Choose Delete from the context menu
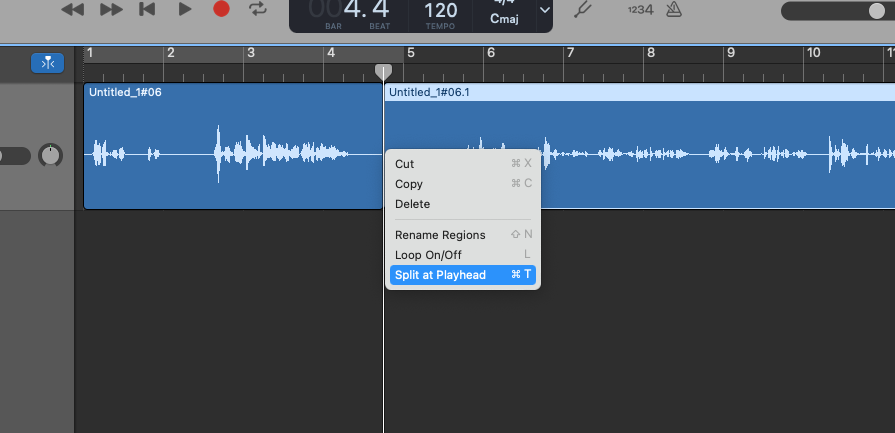895x433 pixels. (462, 204)
